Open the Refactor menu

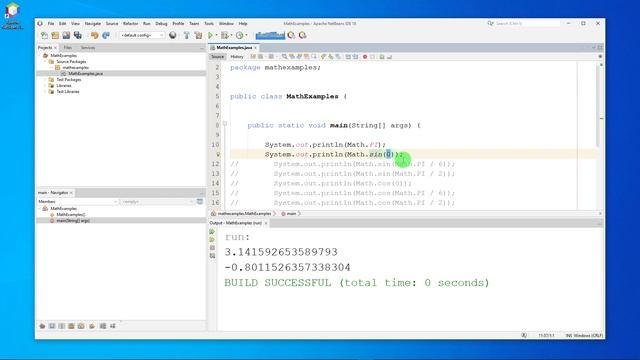(x=131, y=24)
